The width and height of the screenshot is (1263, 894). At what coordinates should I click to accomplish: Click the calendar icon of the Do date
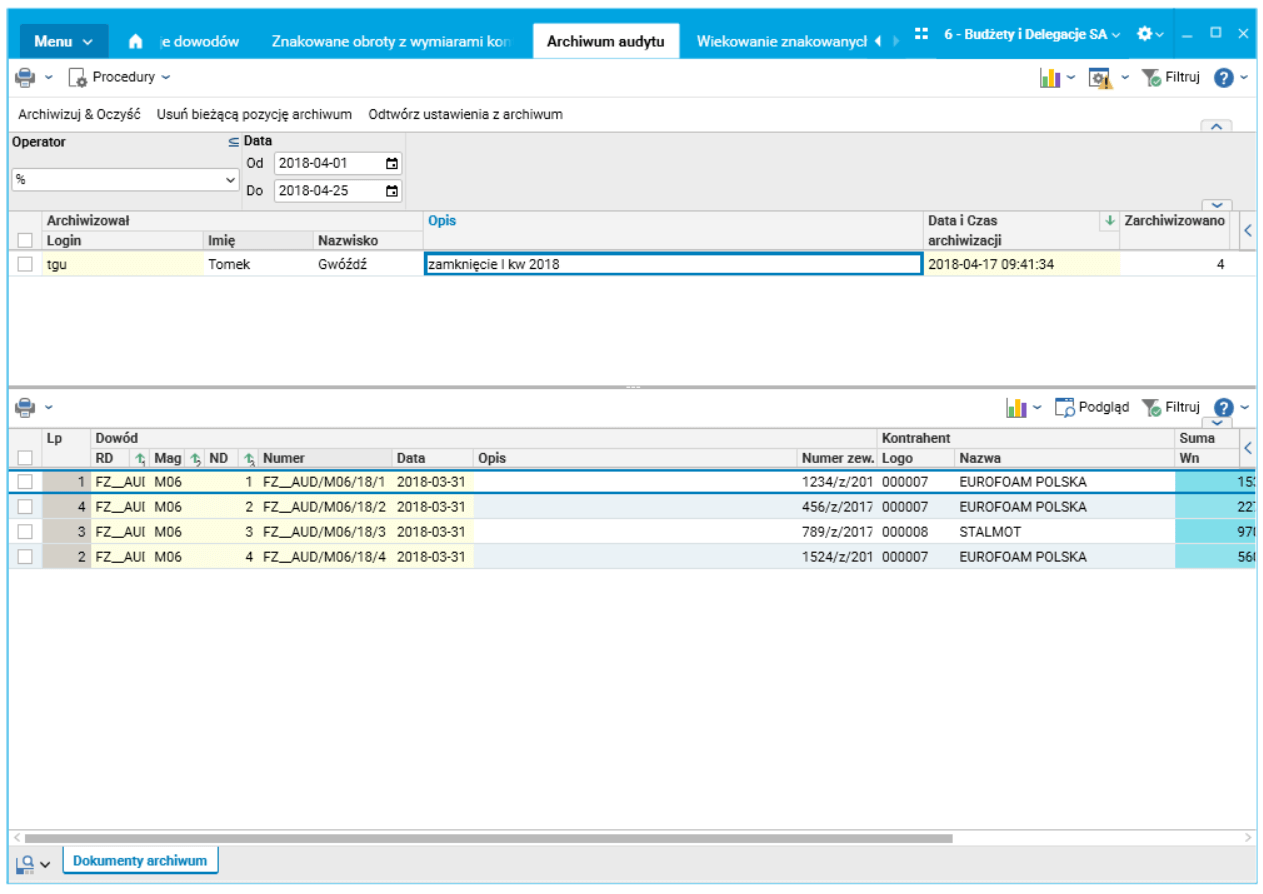point(392,191)
